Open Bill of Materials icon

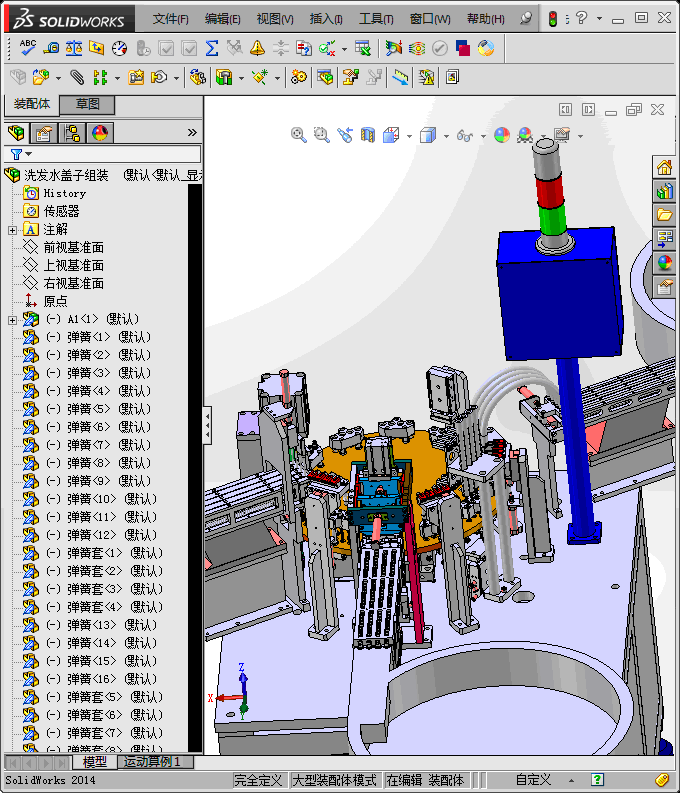pyautogui.click(x=325, y=77)
